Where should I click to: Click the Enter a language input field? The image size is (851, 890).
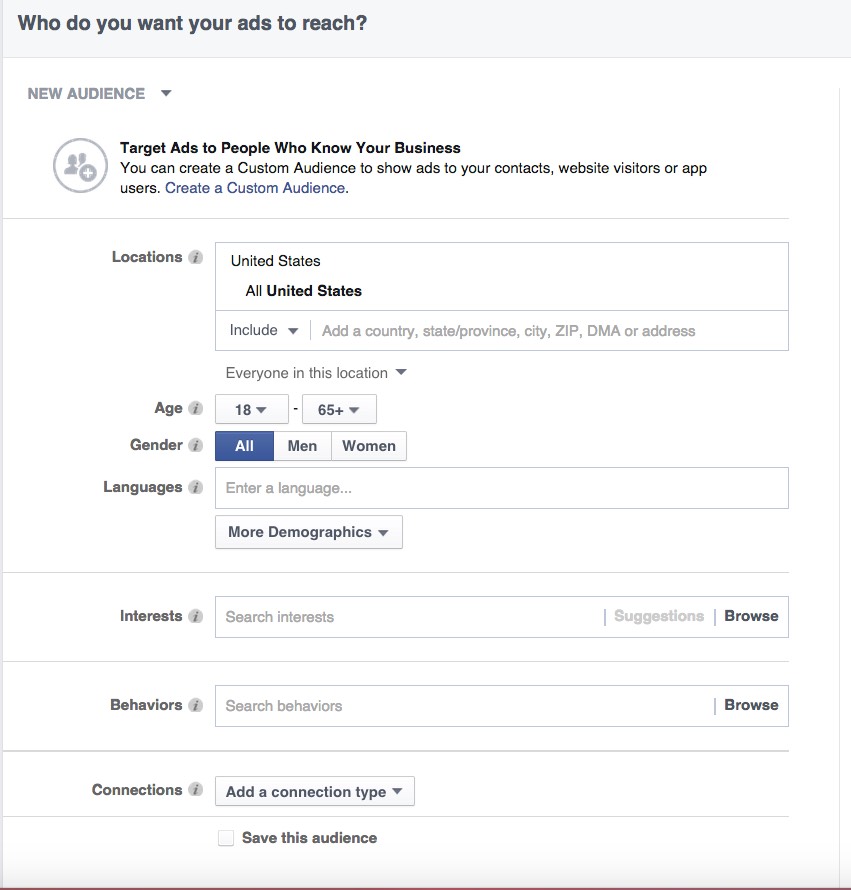click(x=500, y=489)
